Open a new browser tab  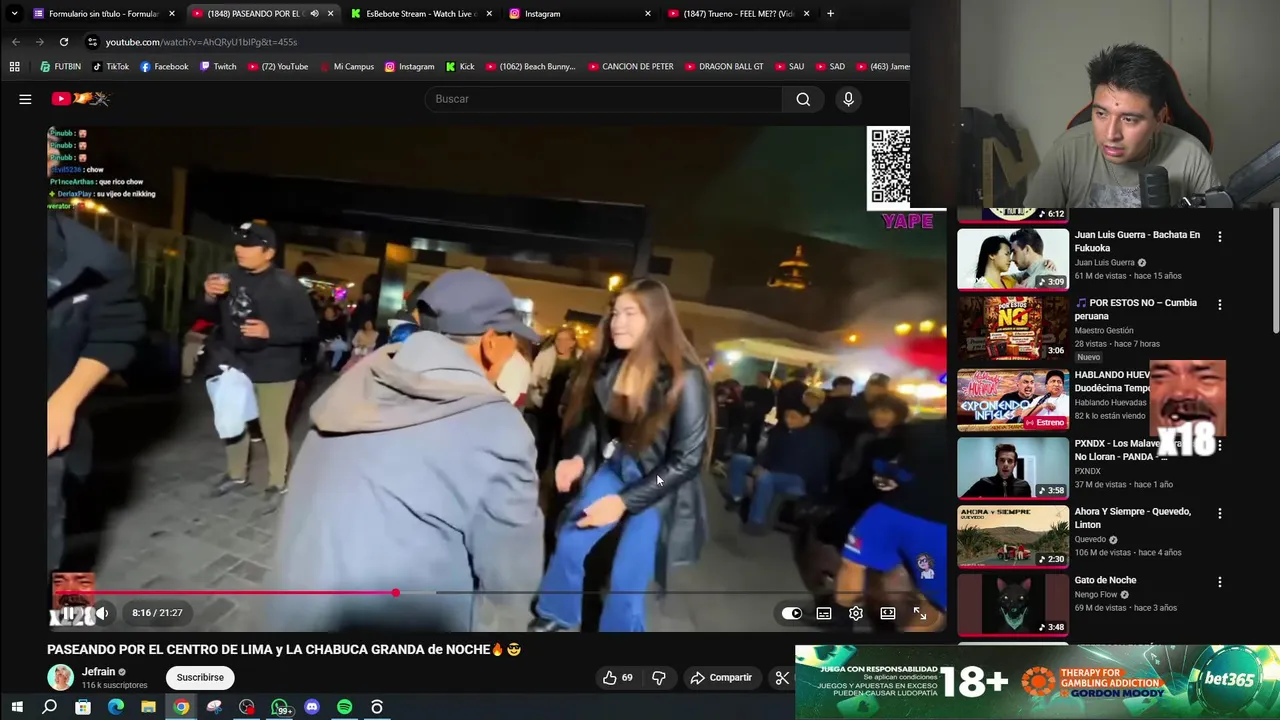pos(830,14)
